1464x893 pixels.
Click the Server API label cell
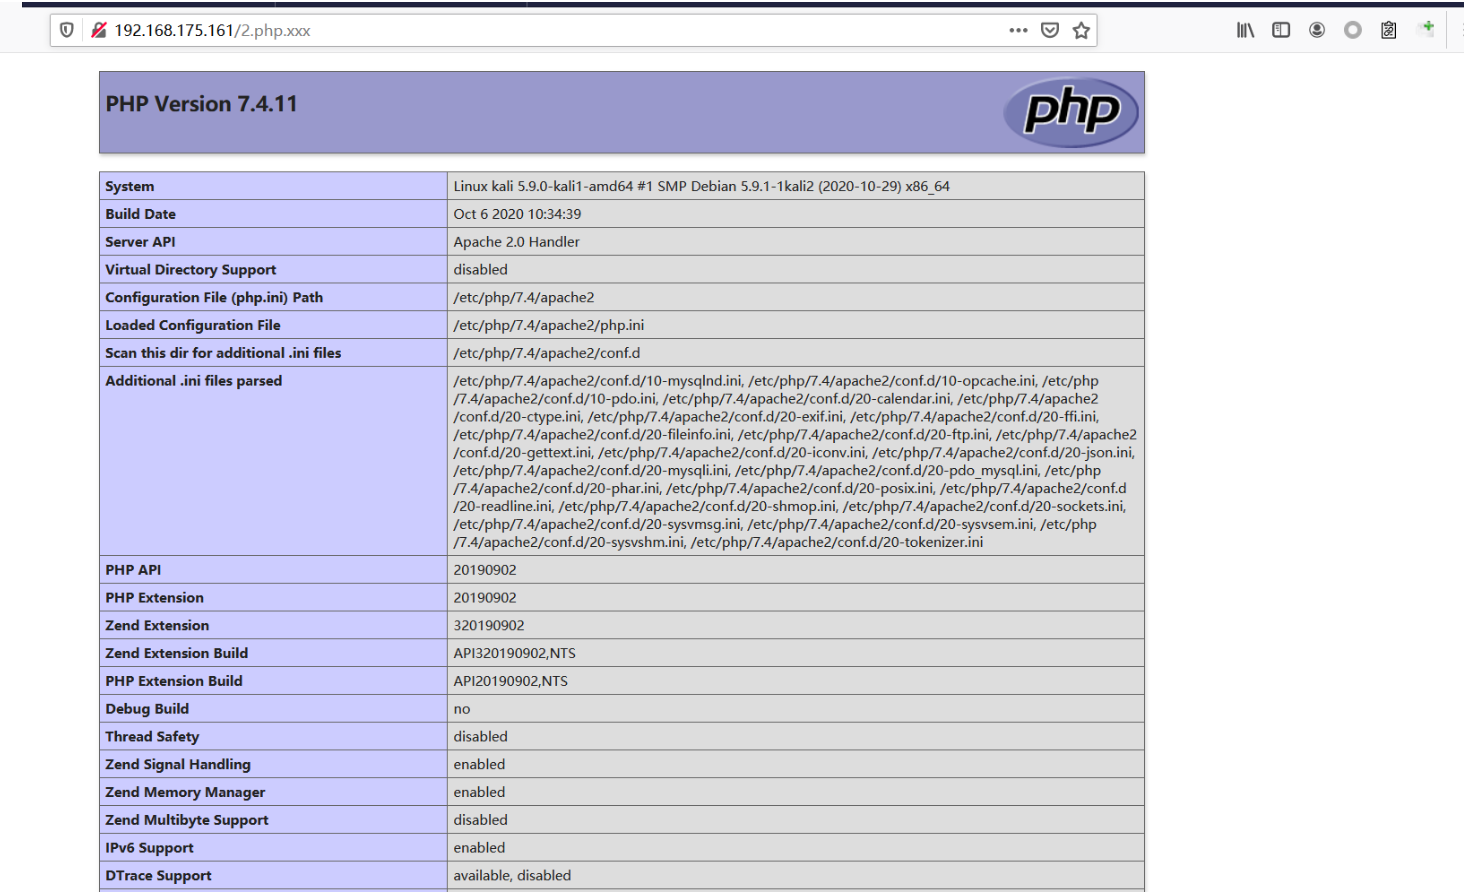(273, 242)
